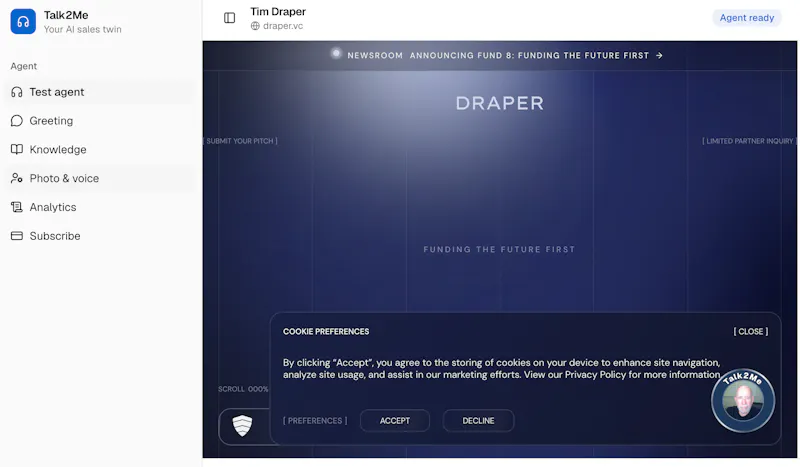Screen dimensions: 800x467
Task: Open the Subscribe page
Action: [100, 236]
